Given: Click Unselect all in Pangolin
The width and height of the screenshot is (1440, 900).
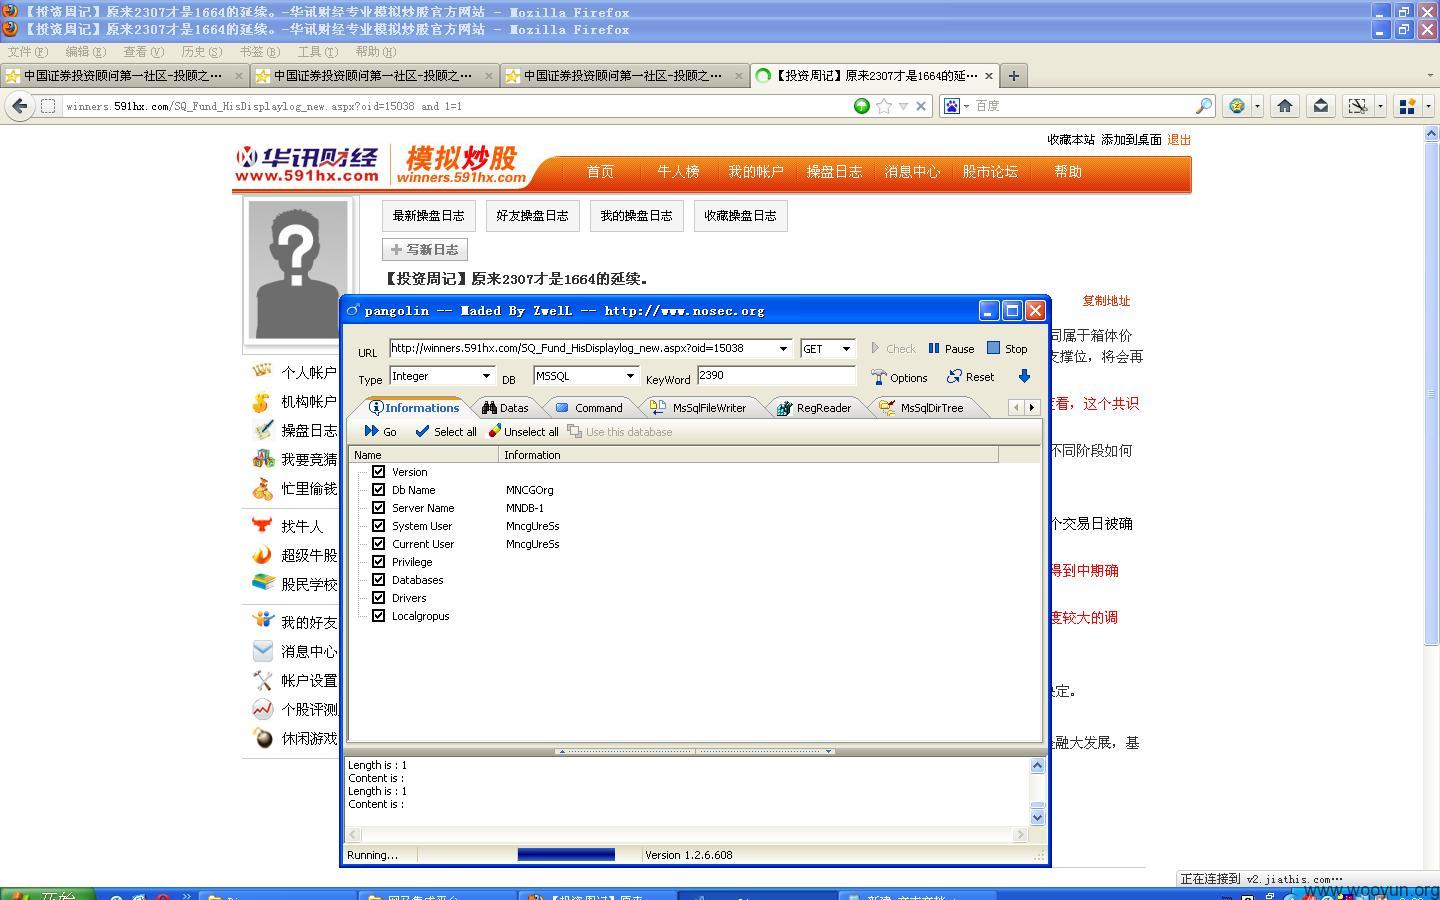Looking at the screenshot, I should pos(523,432).
